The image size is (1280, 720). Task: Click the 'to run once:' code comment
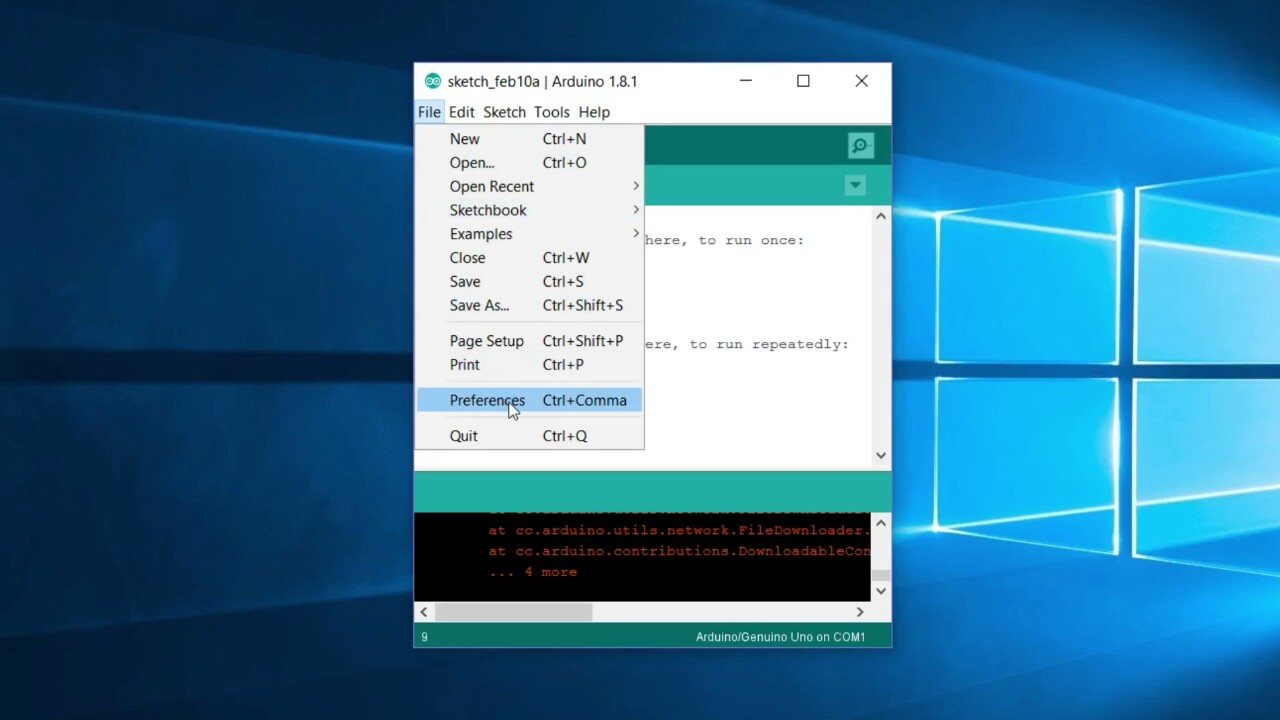(x=751, y=240)
